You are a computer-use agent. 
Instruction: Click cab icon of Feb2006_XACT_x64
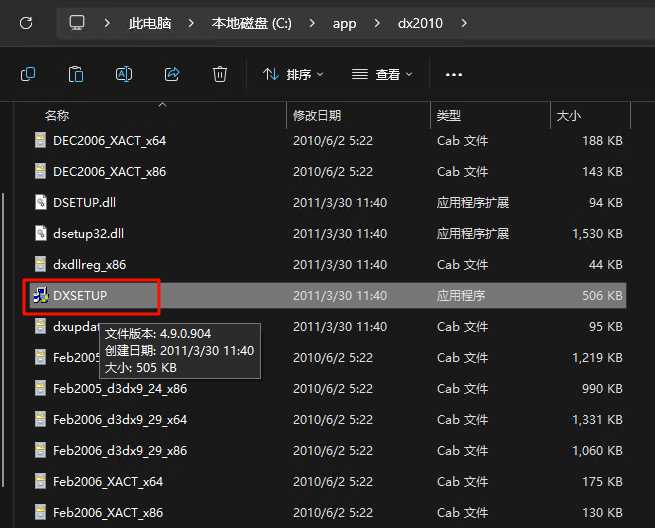pyautogui.click(x=41, y=481)
